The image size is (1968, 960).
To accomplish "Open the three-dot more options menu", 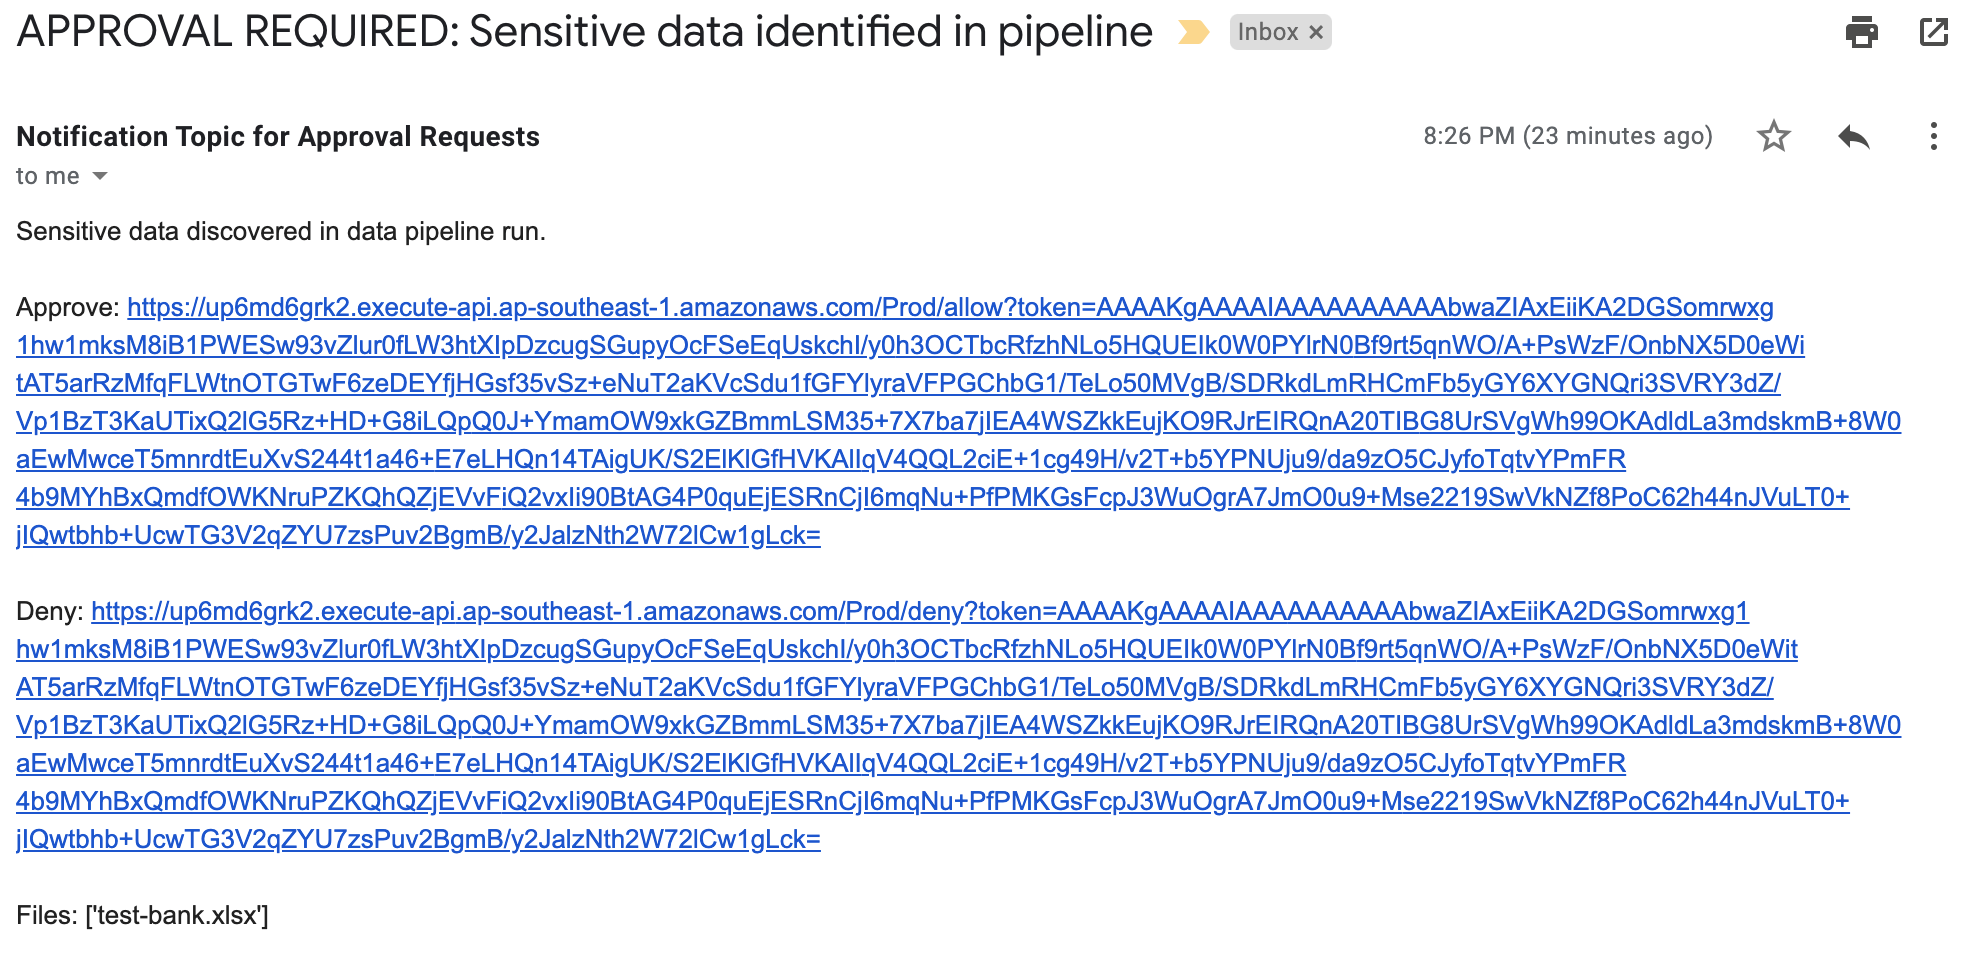I will pos(1936,136).
